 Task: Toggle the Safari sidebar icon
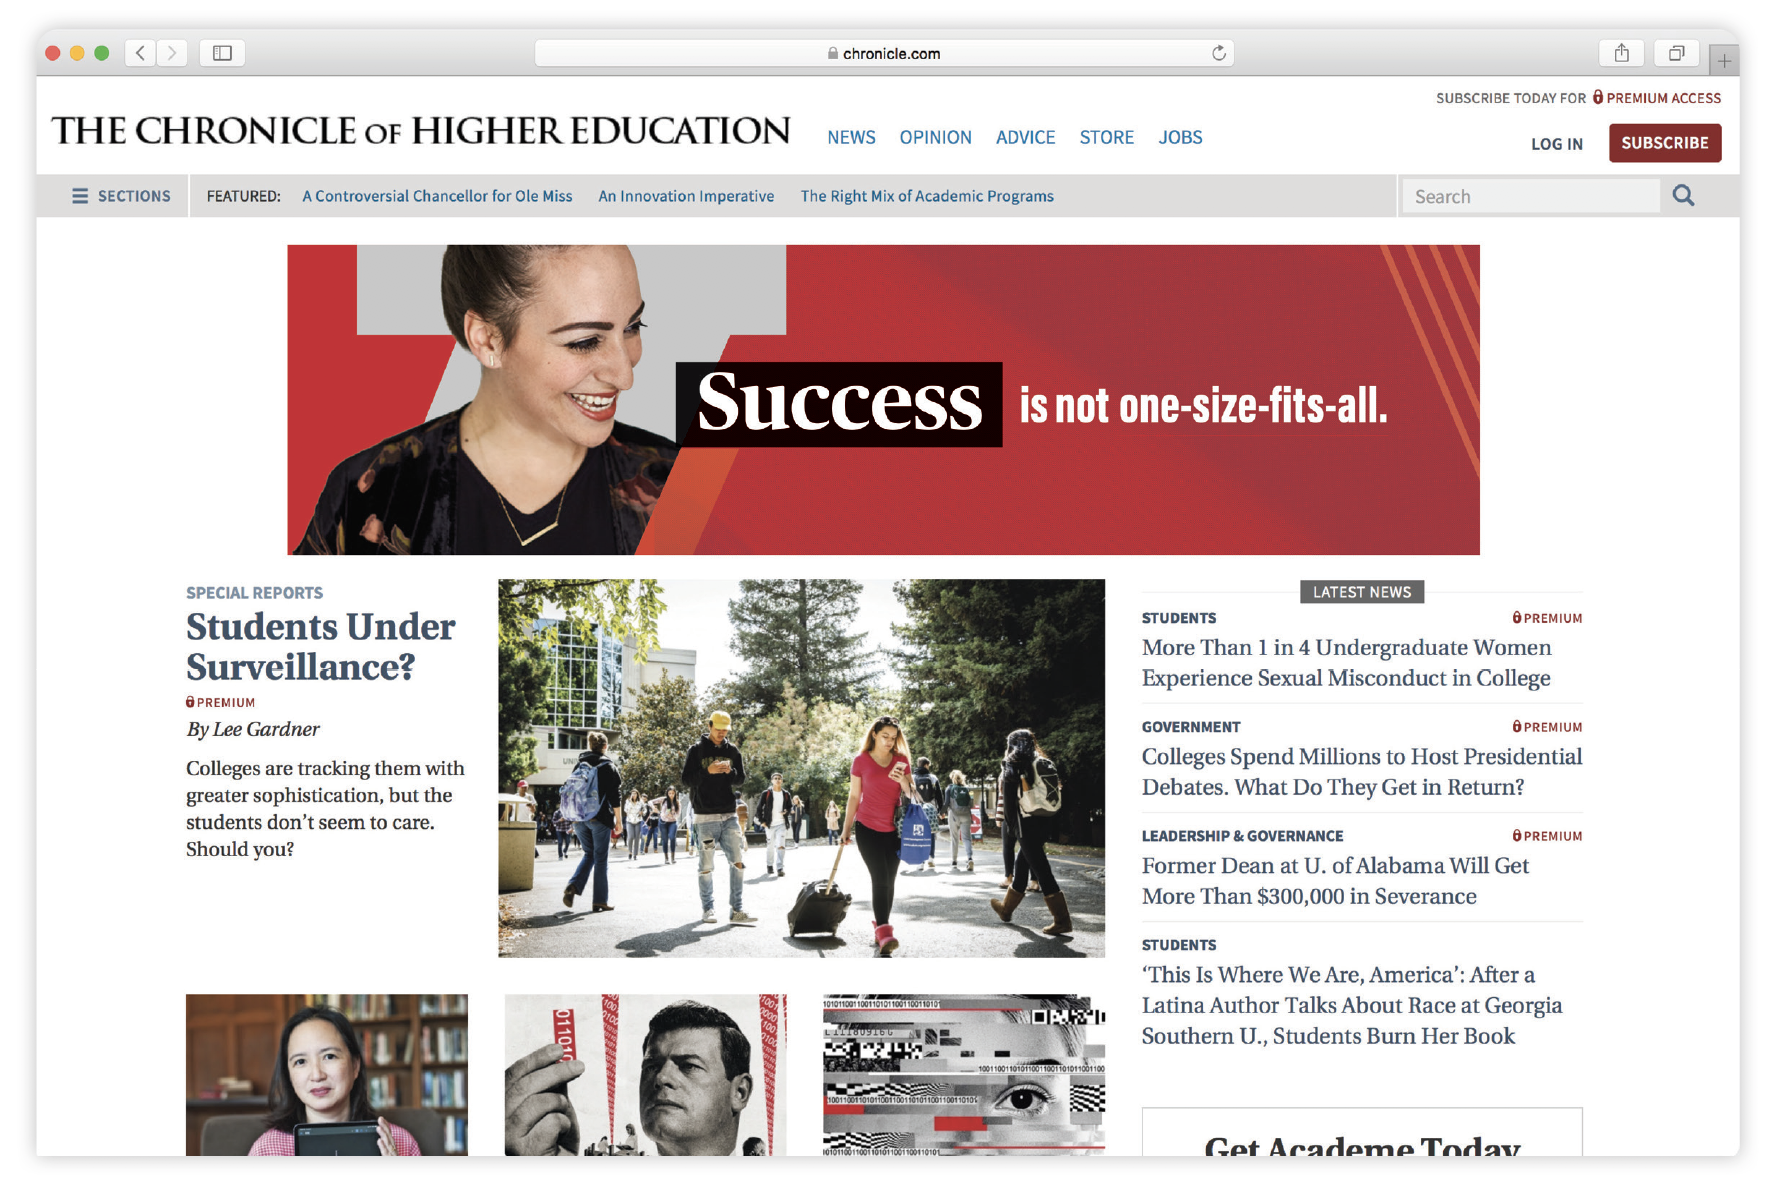pyautogui.click(x=222, y=53)
